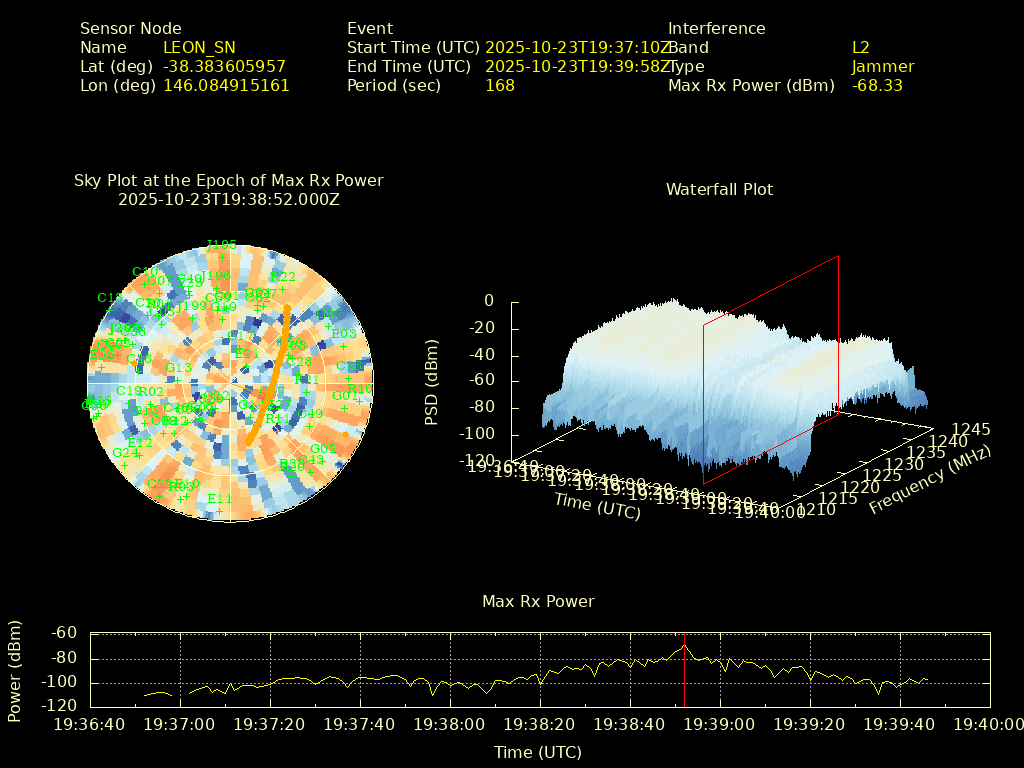Select the latitude value -38.383605957

[x=224, y=66]
